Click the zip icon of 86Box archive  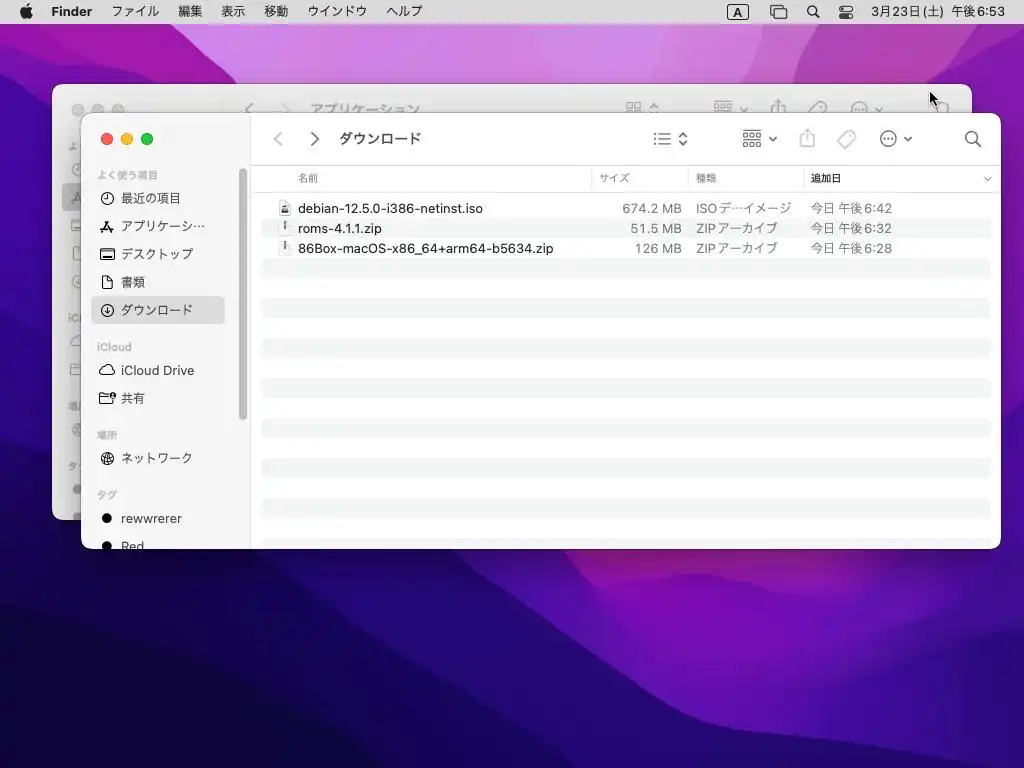click(285, 248)
